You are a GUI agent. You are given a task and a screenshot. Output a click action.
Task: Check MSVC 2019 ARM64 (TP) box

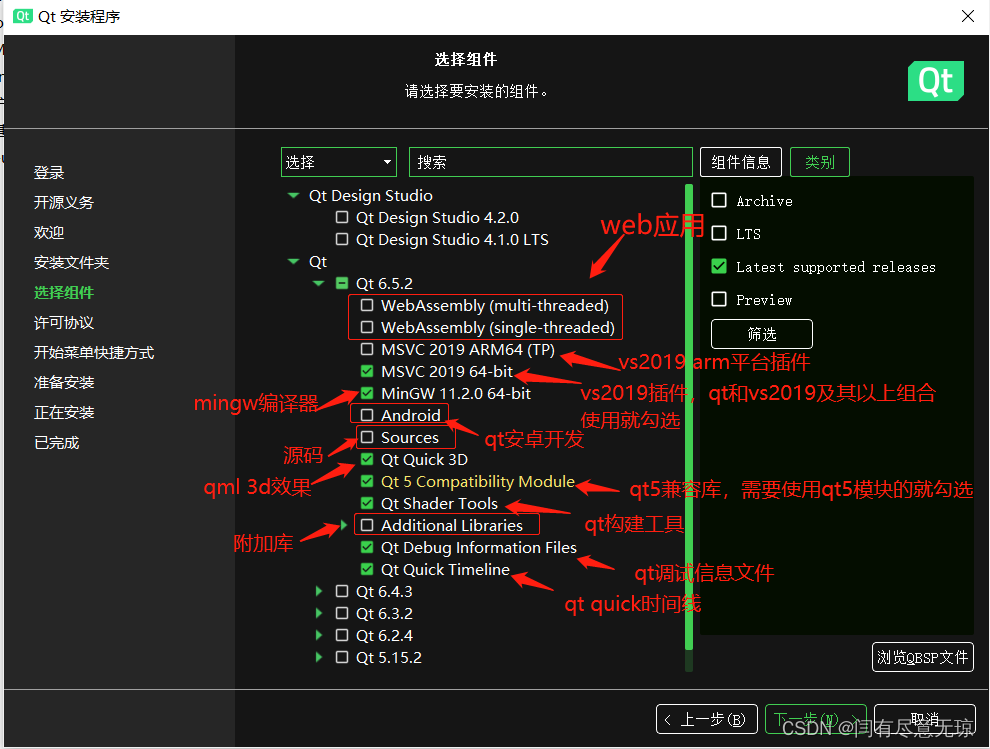[367, 349]
